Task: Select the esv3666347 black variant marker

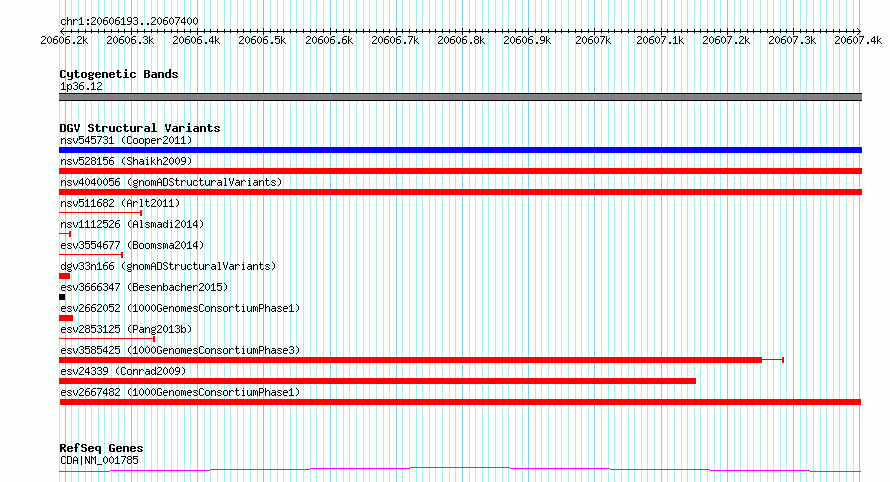Action: pyautogui.click(x=62, y=297)
